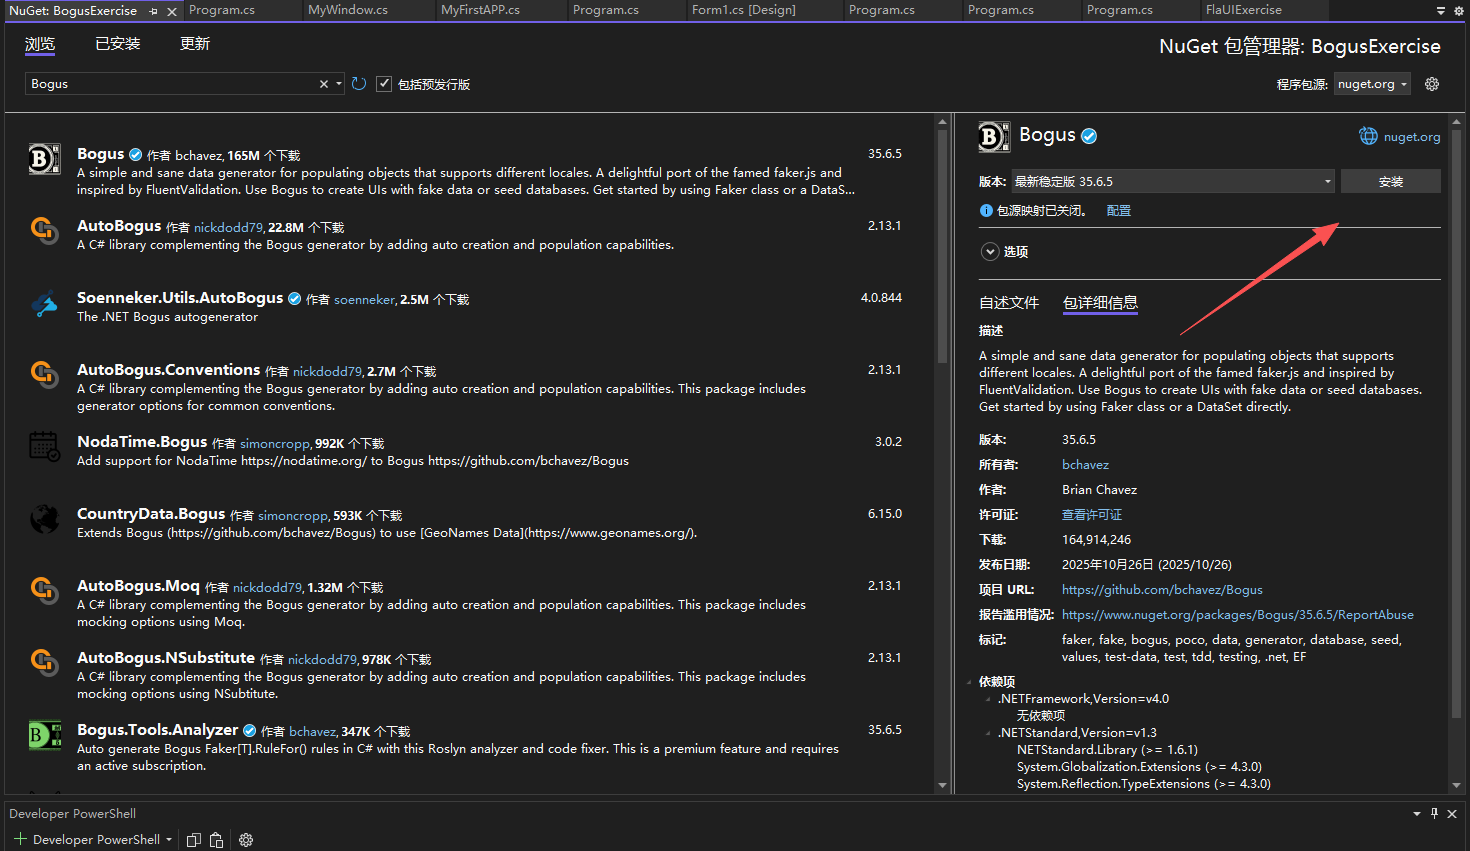Close the NuGet BogusExercise tab

[x=172, y=11]
